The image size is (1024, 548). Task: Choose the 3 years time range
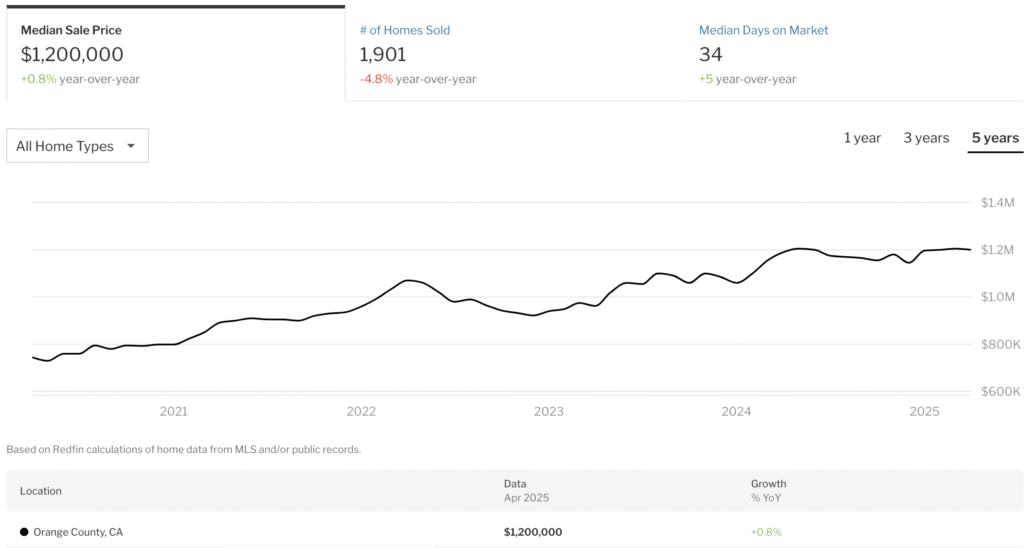pyautogui.click(x=926, y=138)
